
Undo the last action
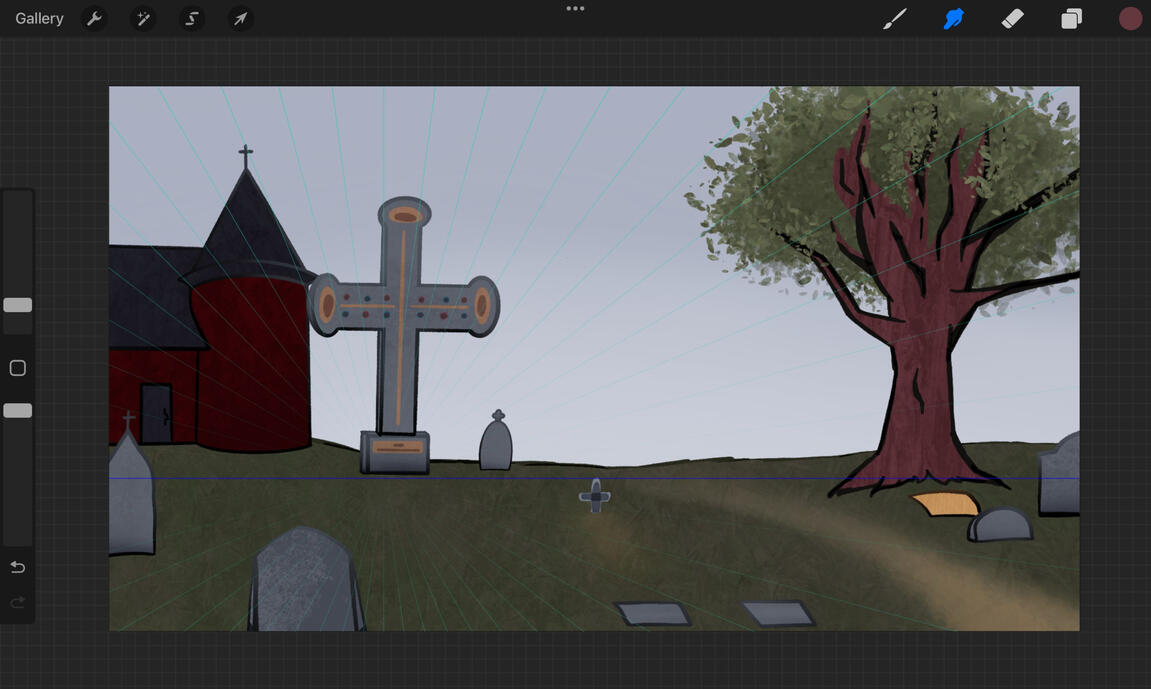18,567
